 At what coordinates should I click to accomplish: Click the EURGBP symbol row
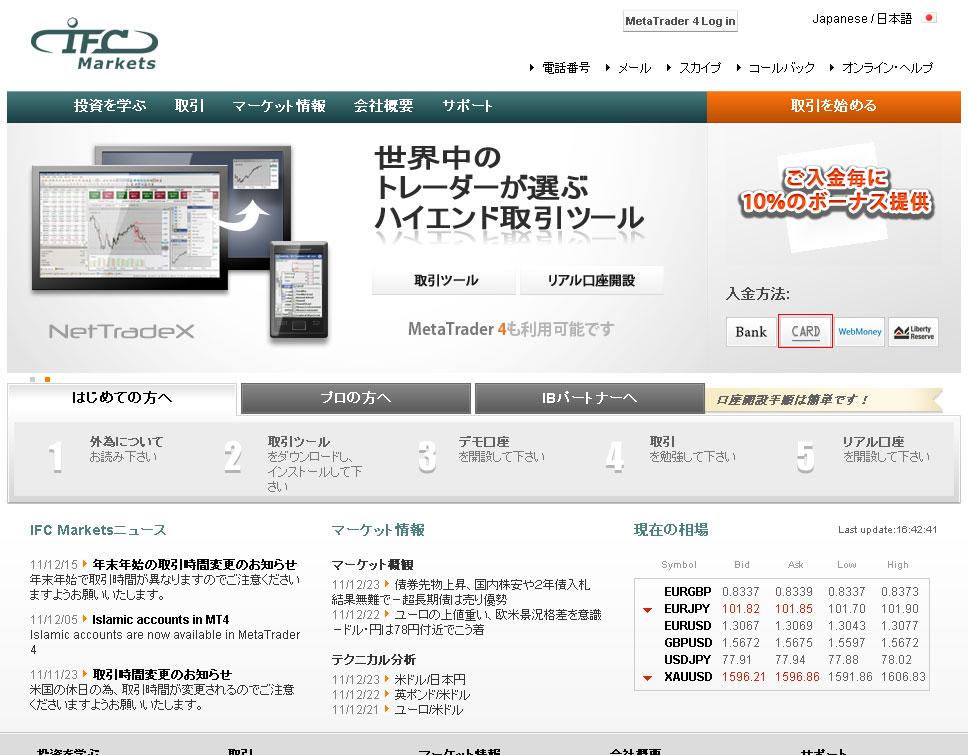(x=782, y=591)
